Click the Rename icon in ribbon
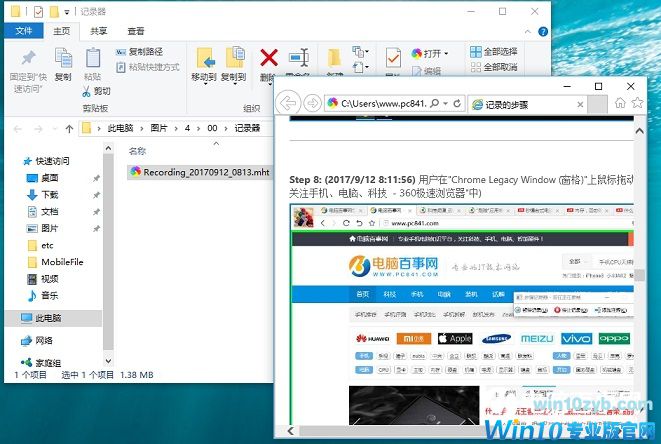This screenshot has width=661, height=444. tap(299, 57)
